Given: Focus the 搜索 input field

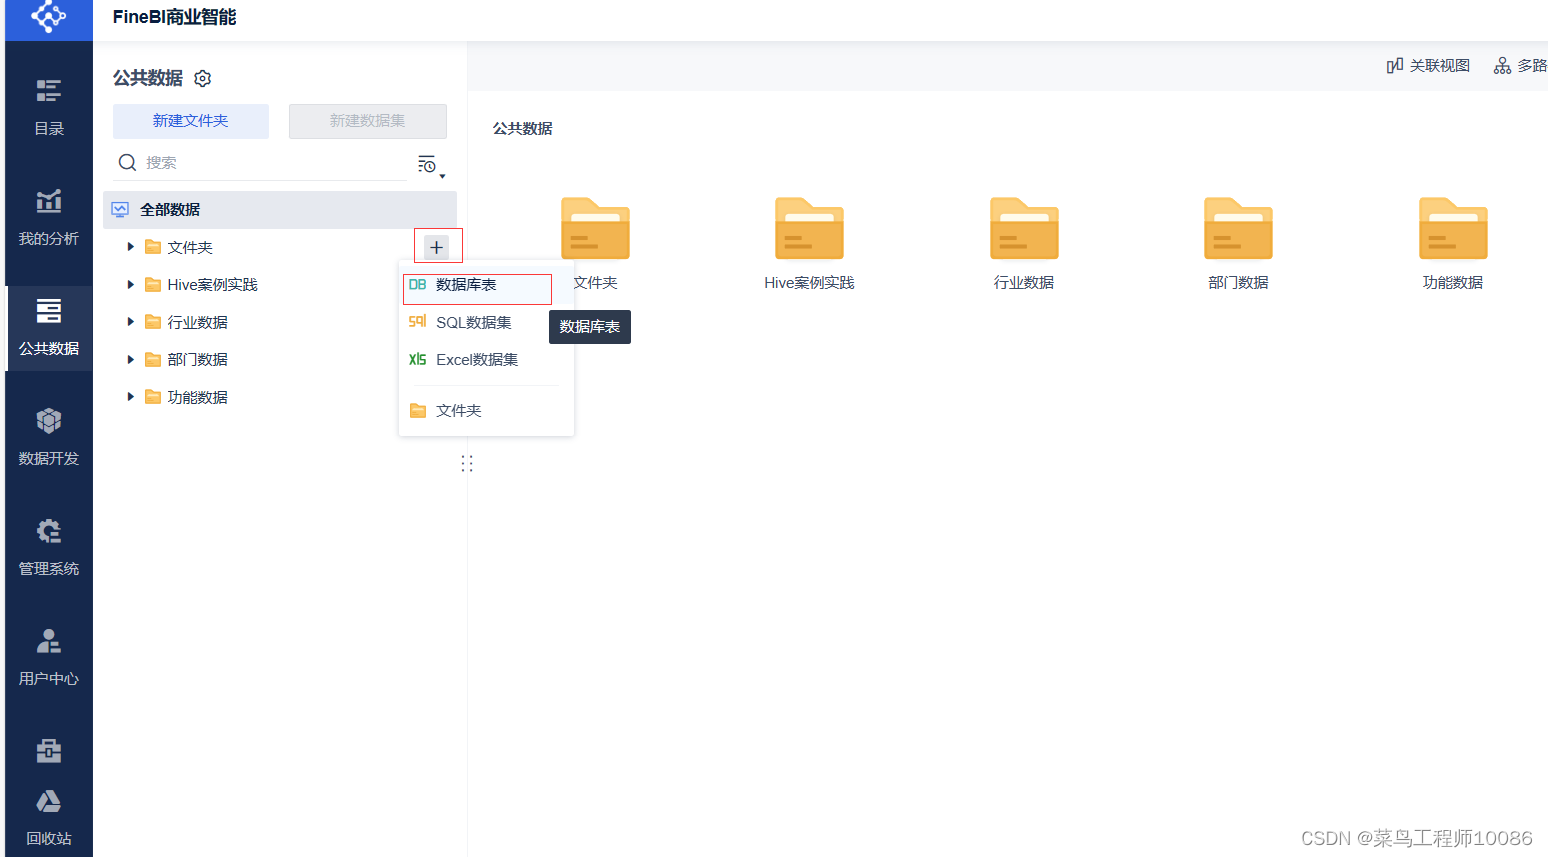Looking at the screenshot, I should pyautogui.click(x=275, y=162).
